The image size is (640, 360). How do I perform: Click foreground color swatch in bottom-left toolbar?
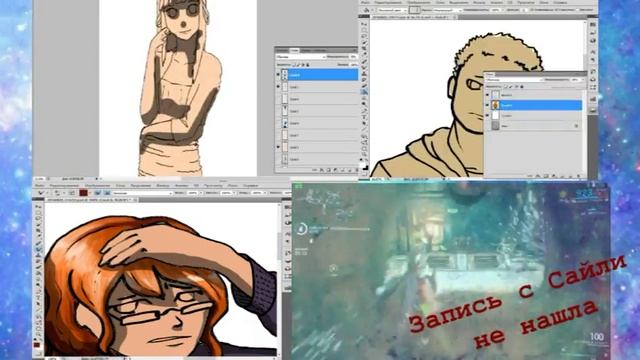tap(37, 345)
